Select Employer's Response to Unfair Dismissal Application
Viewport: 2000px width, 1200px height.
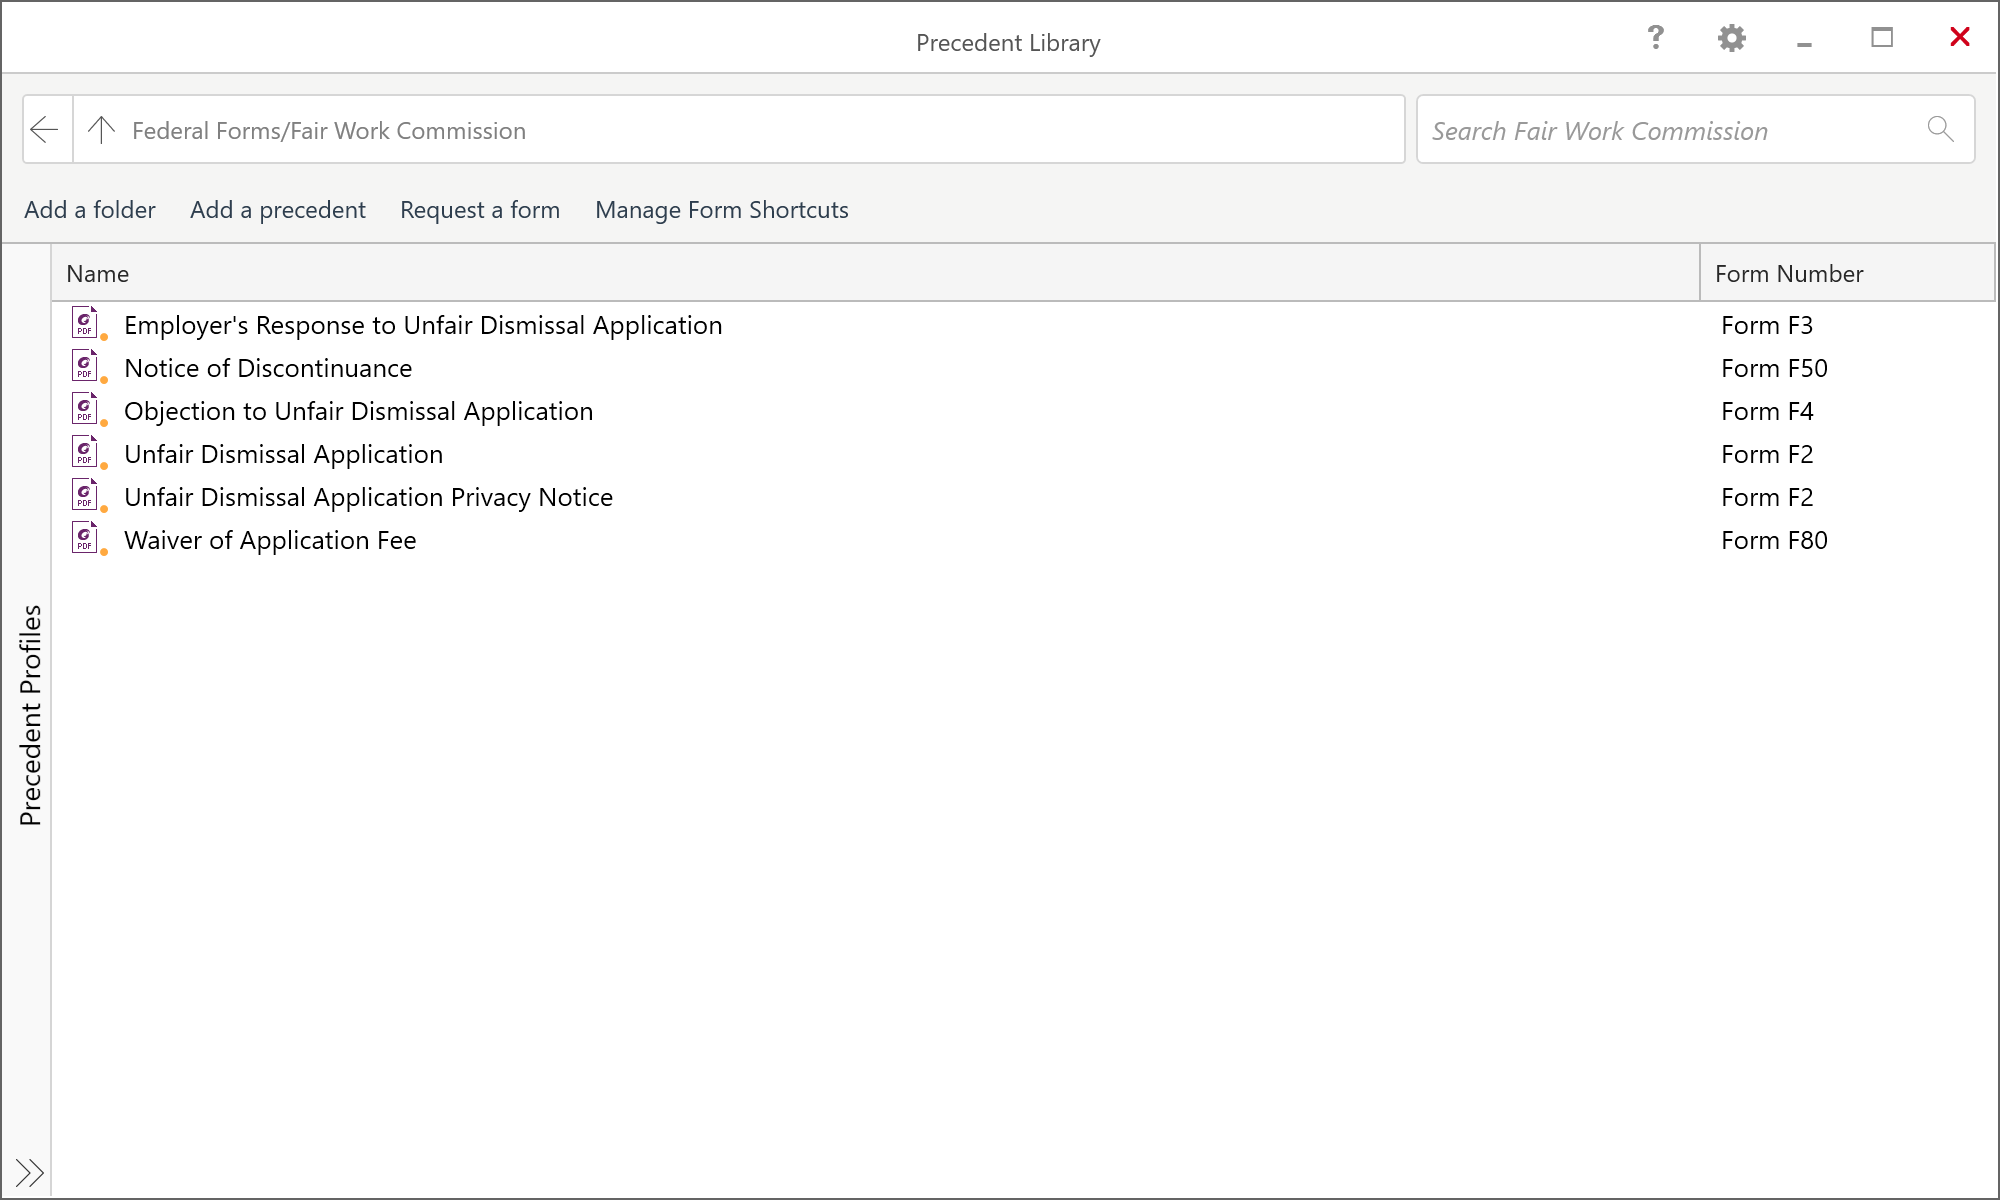click(423, 325)
